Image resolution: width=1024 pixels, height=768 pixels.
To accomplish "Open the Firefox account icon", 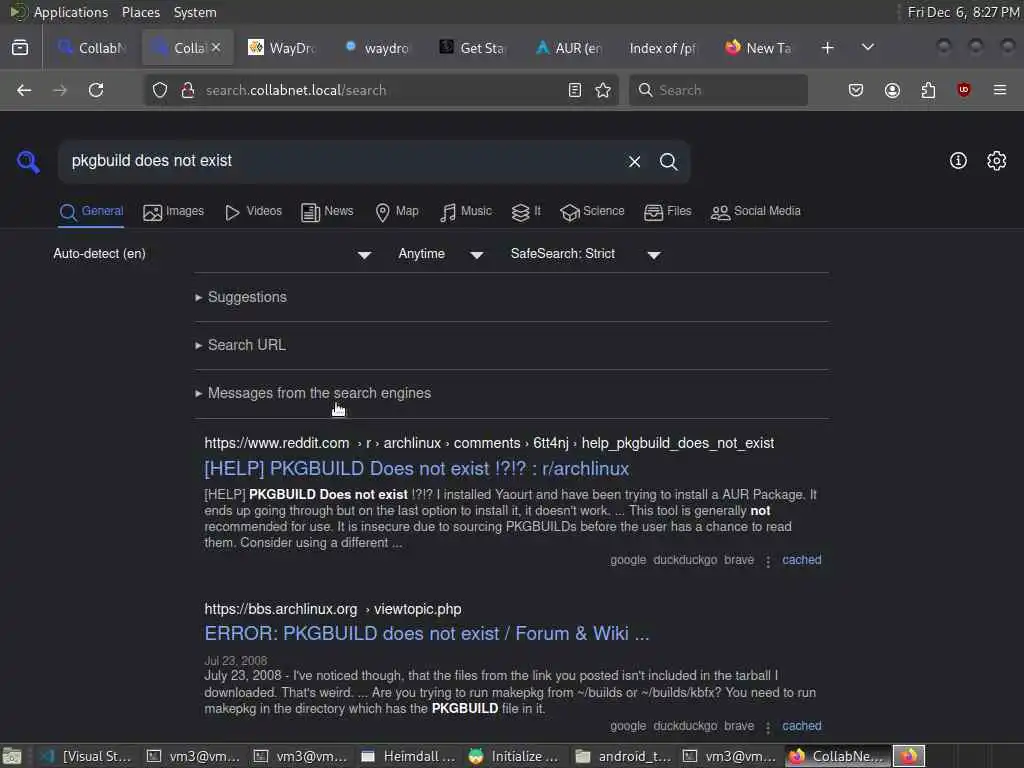I will (x=892, y=90).
